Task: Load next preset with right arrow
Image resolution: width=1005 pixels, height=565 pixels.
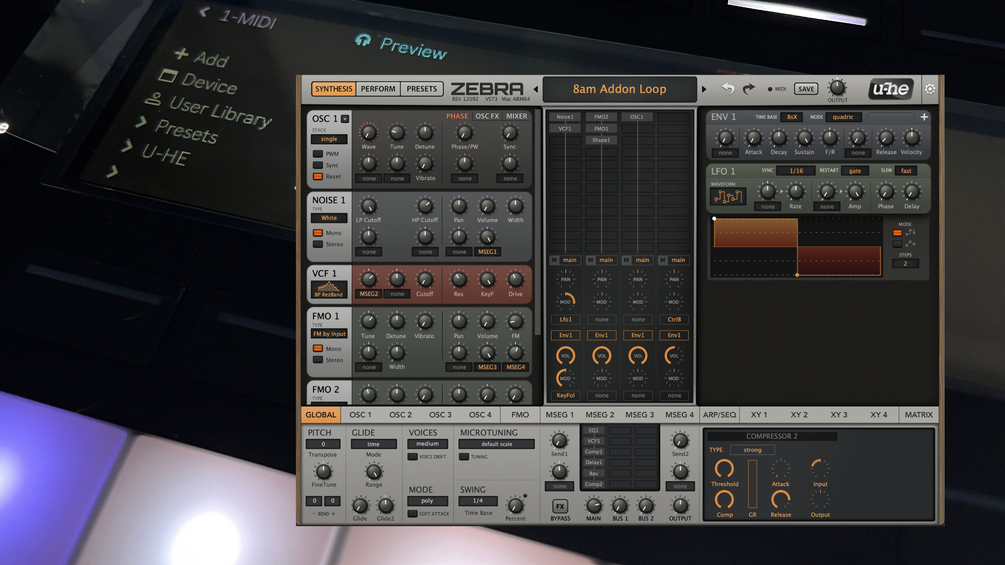Action: click(x=704, y=89)
